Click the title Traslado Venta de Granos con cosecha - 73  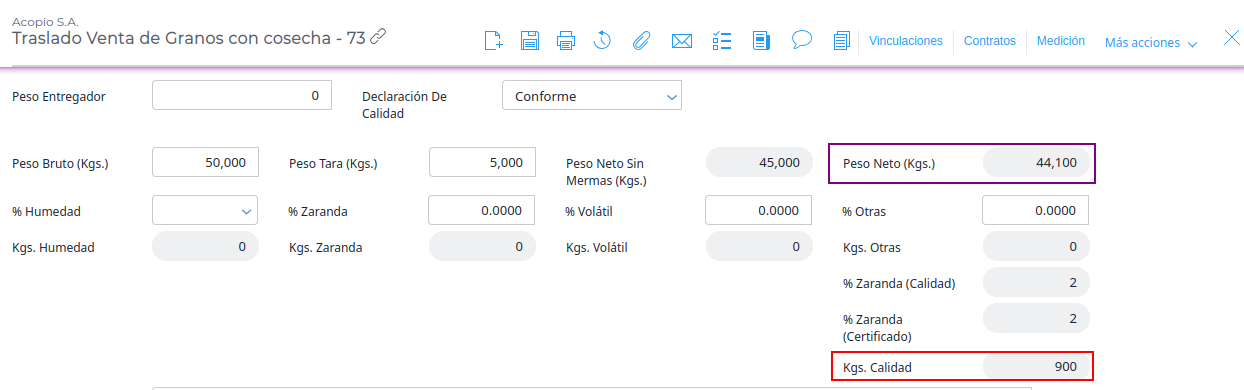click(x=188, y=38)
